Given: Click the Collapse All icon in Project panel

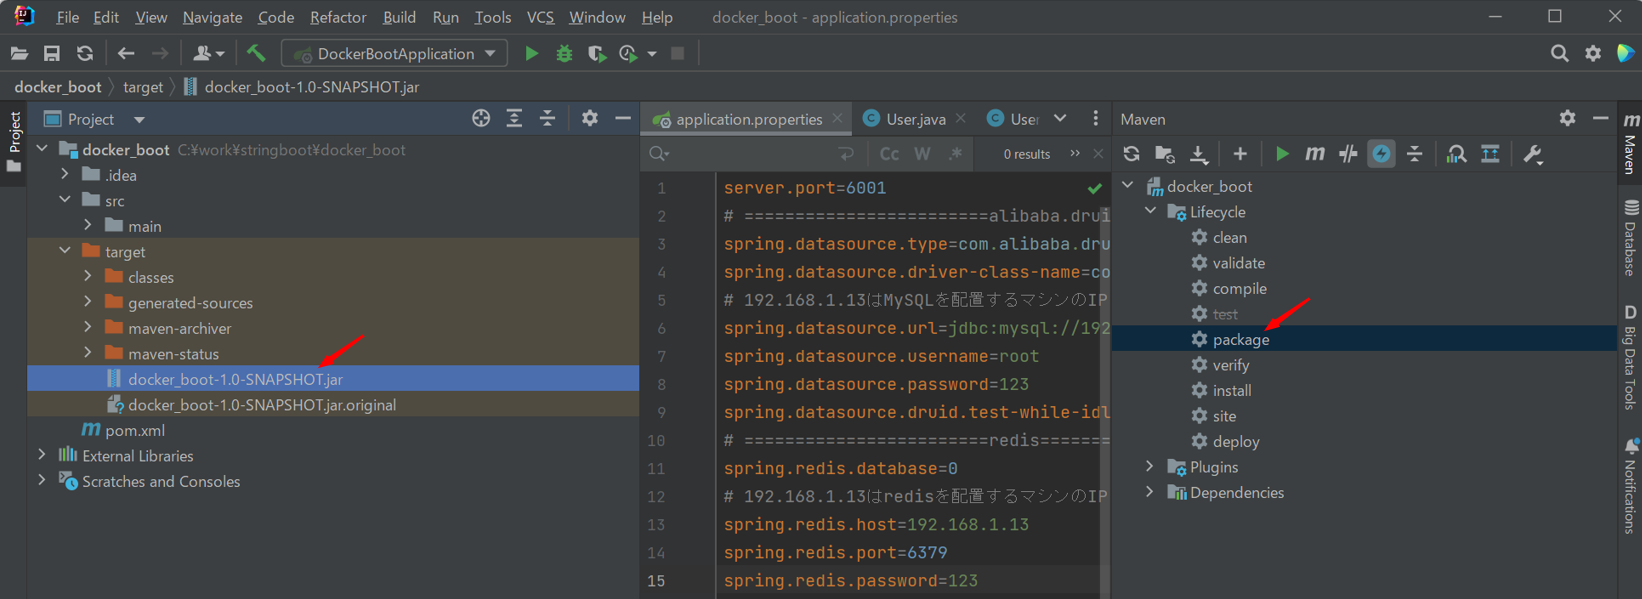Looking at the screenshot, I should 547,118.
